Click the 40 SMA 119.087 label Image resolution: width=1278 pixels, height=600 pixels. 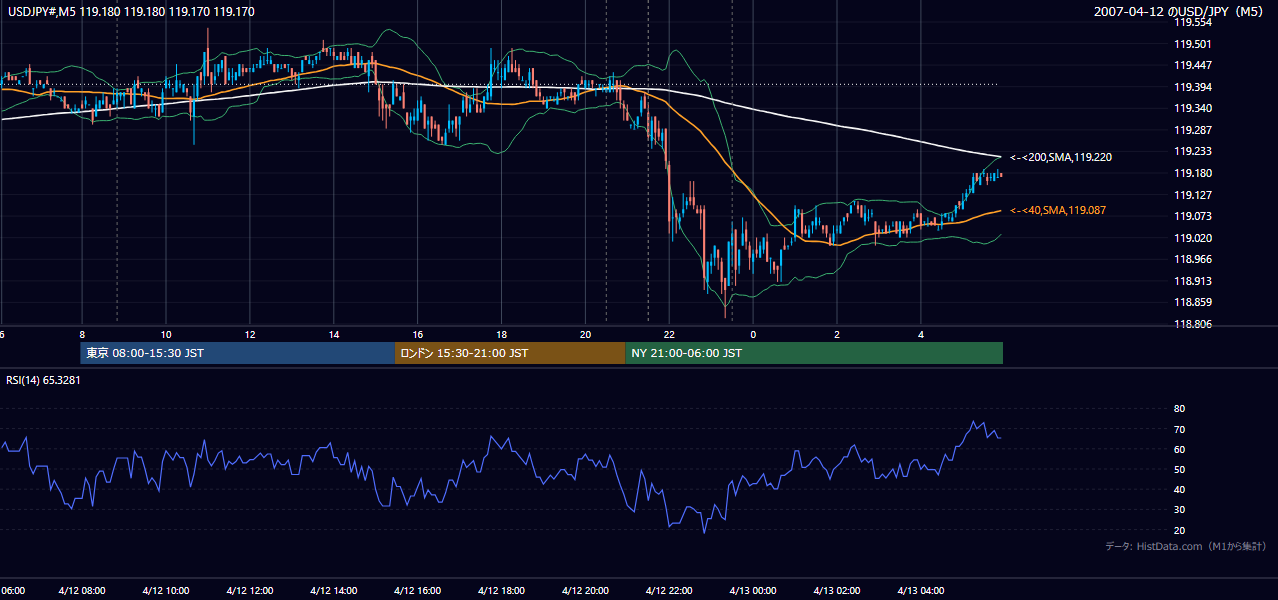tap(1059, 210)
